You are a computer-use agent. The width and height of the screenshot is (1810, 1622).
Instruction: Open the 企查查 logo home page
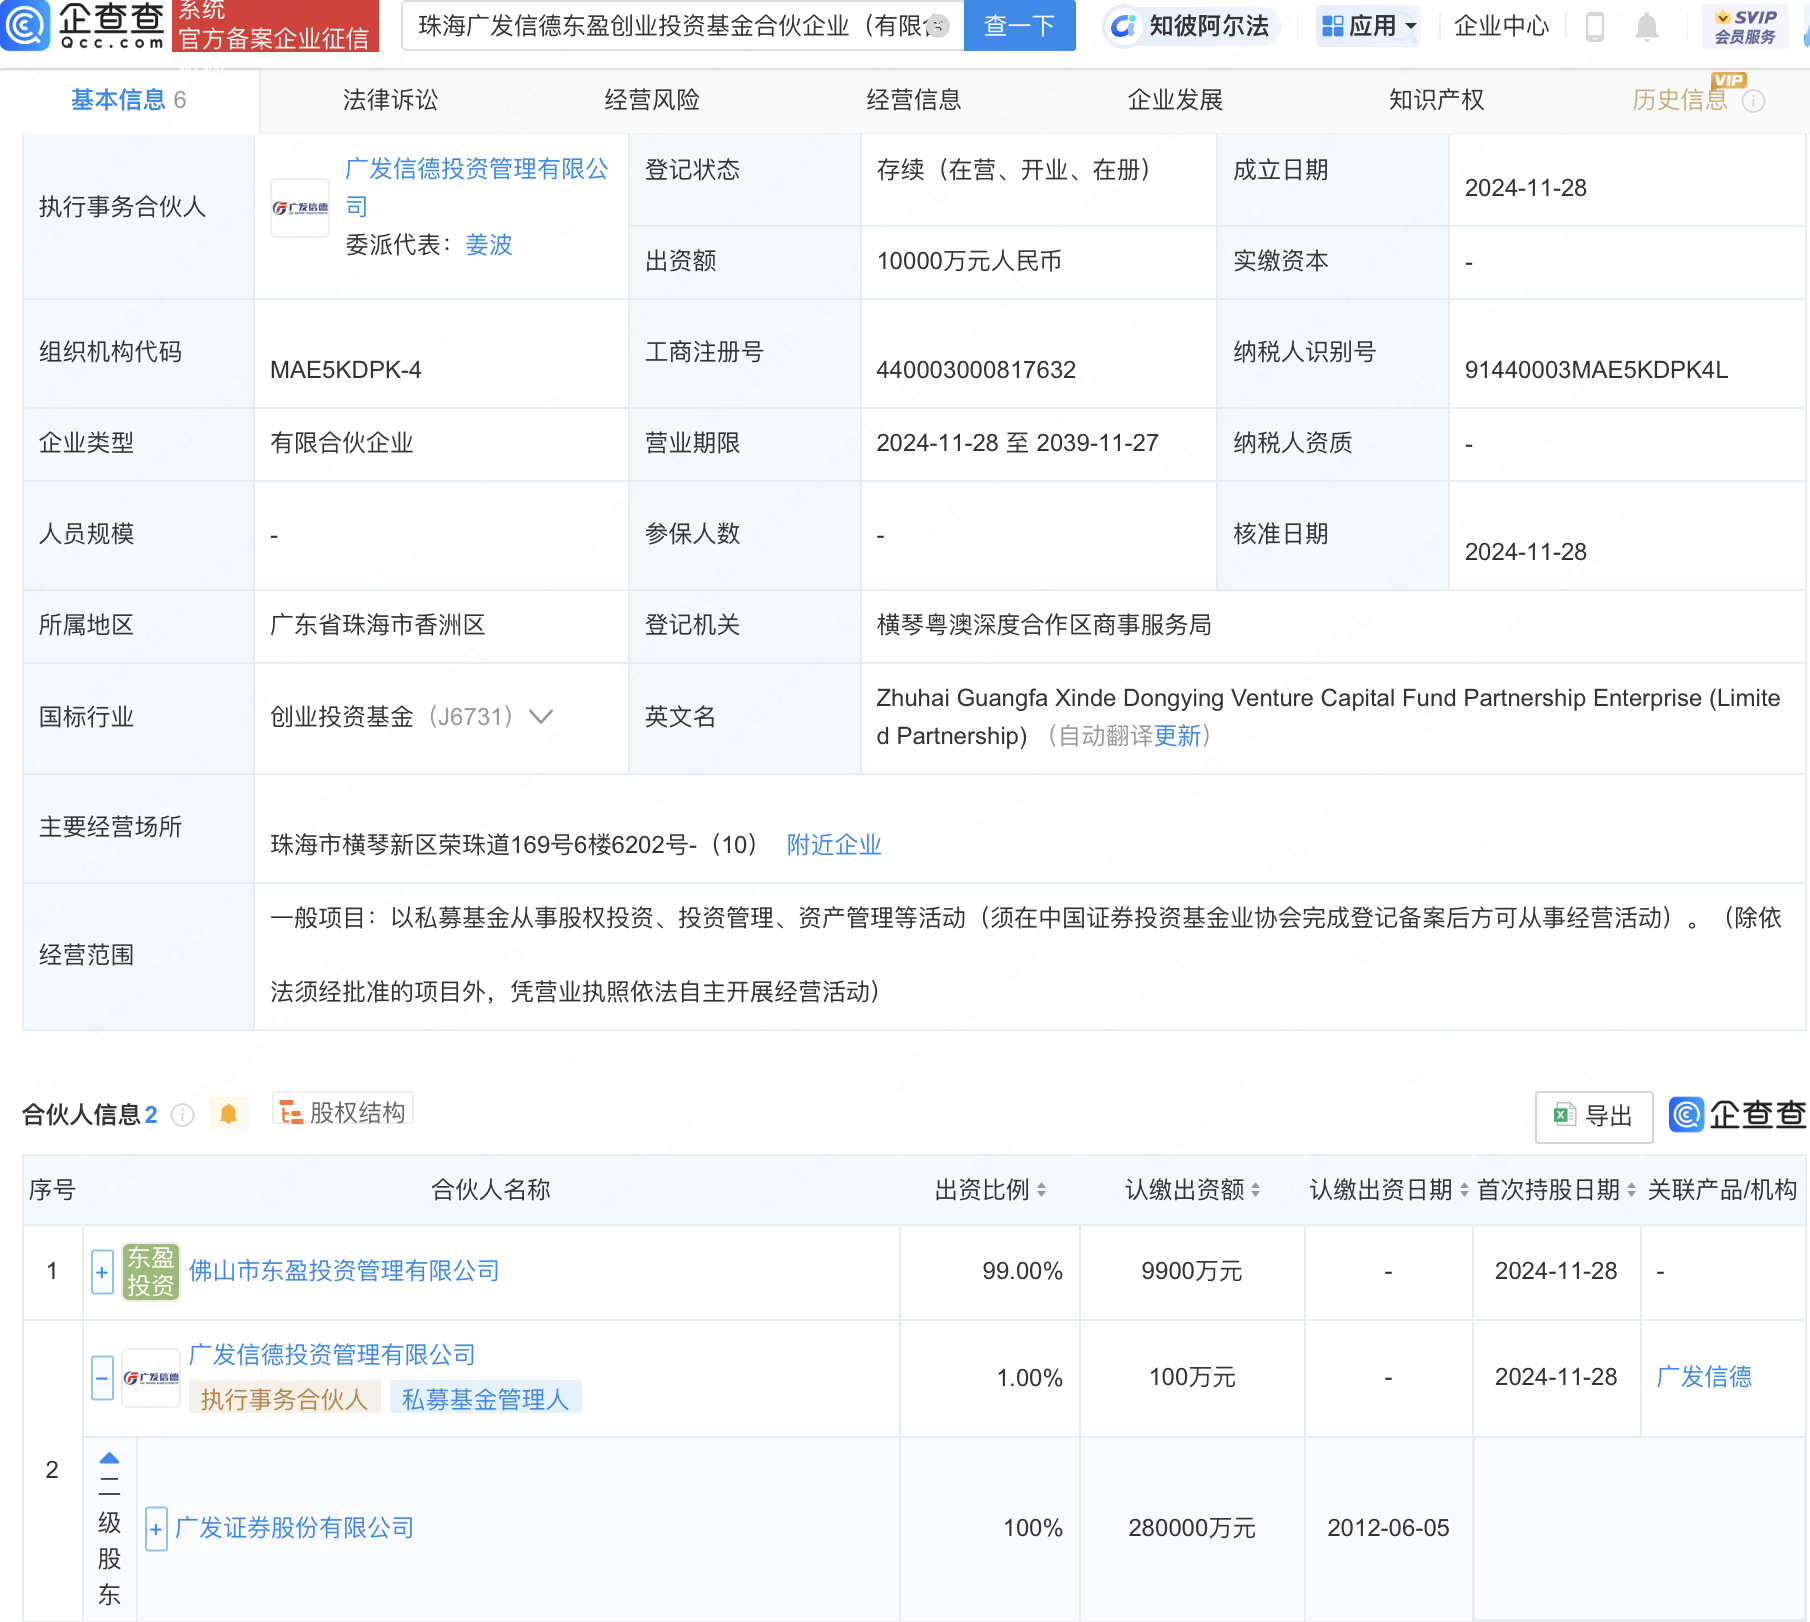click(82, 25)
